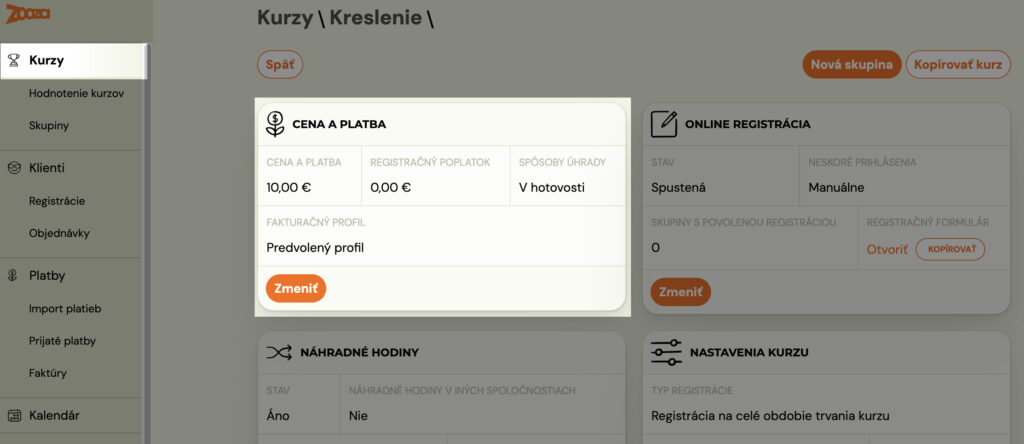This screenshot has height=444, width=1024.
Task: Open registration form via Otvoriť link
Action: tap(887, 249)
